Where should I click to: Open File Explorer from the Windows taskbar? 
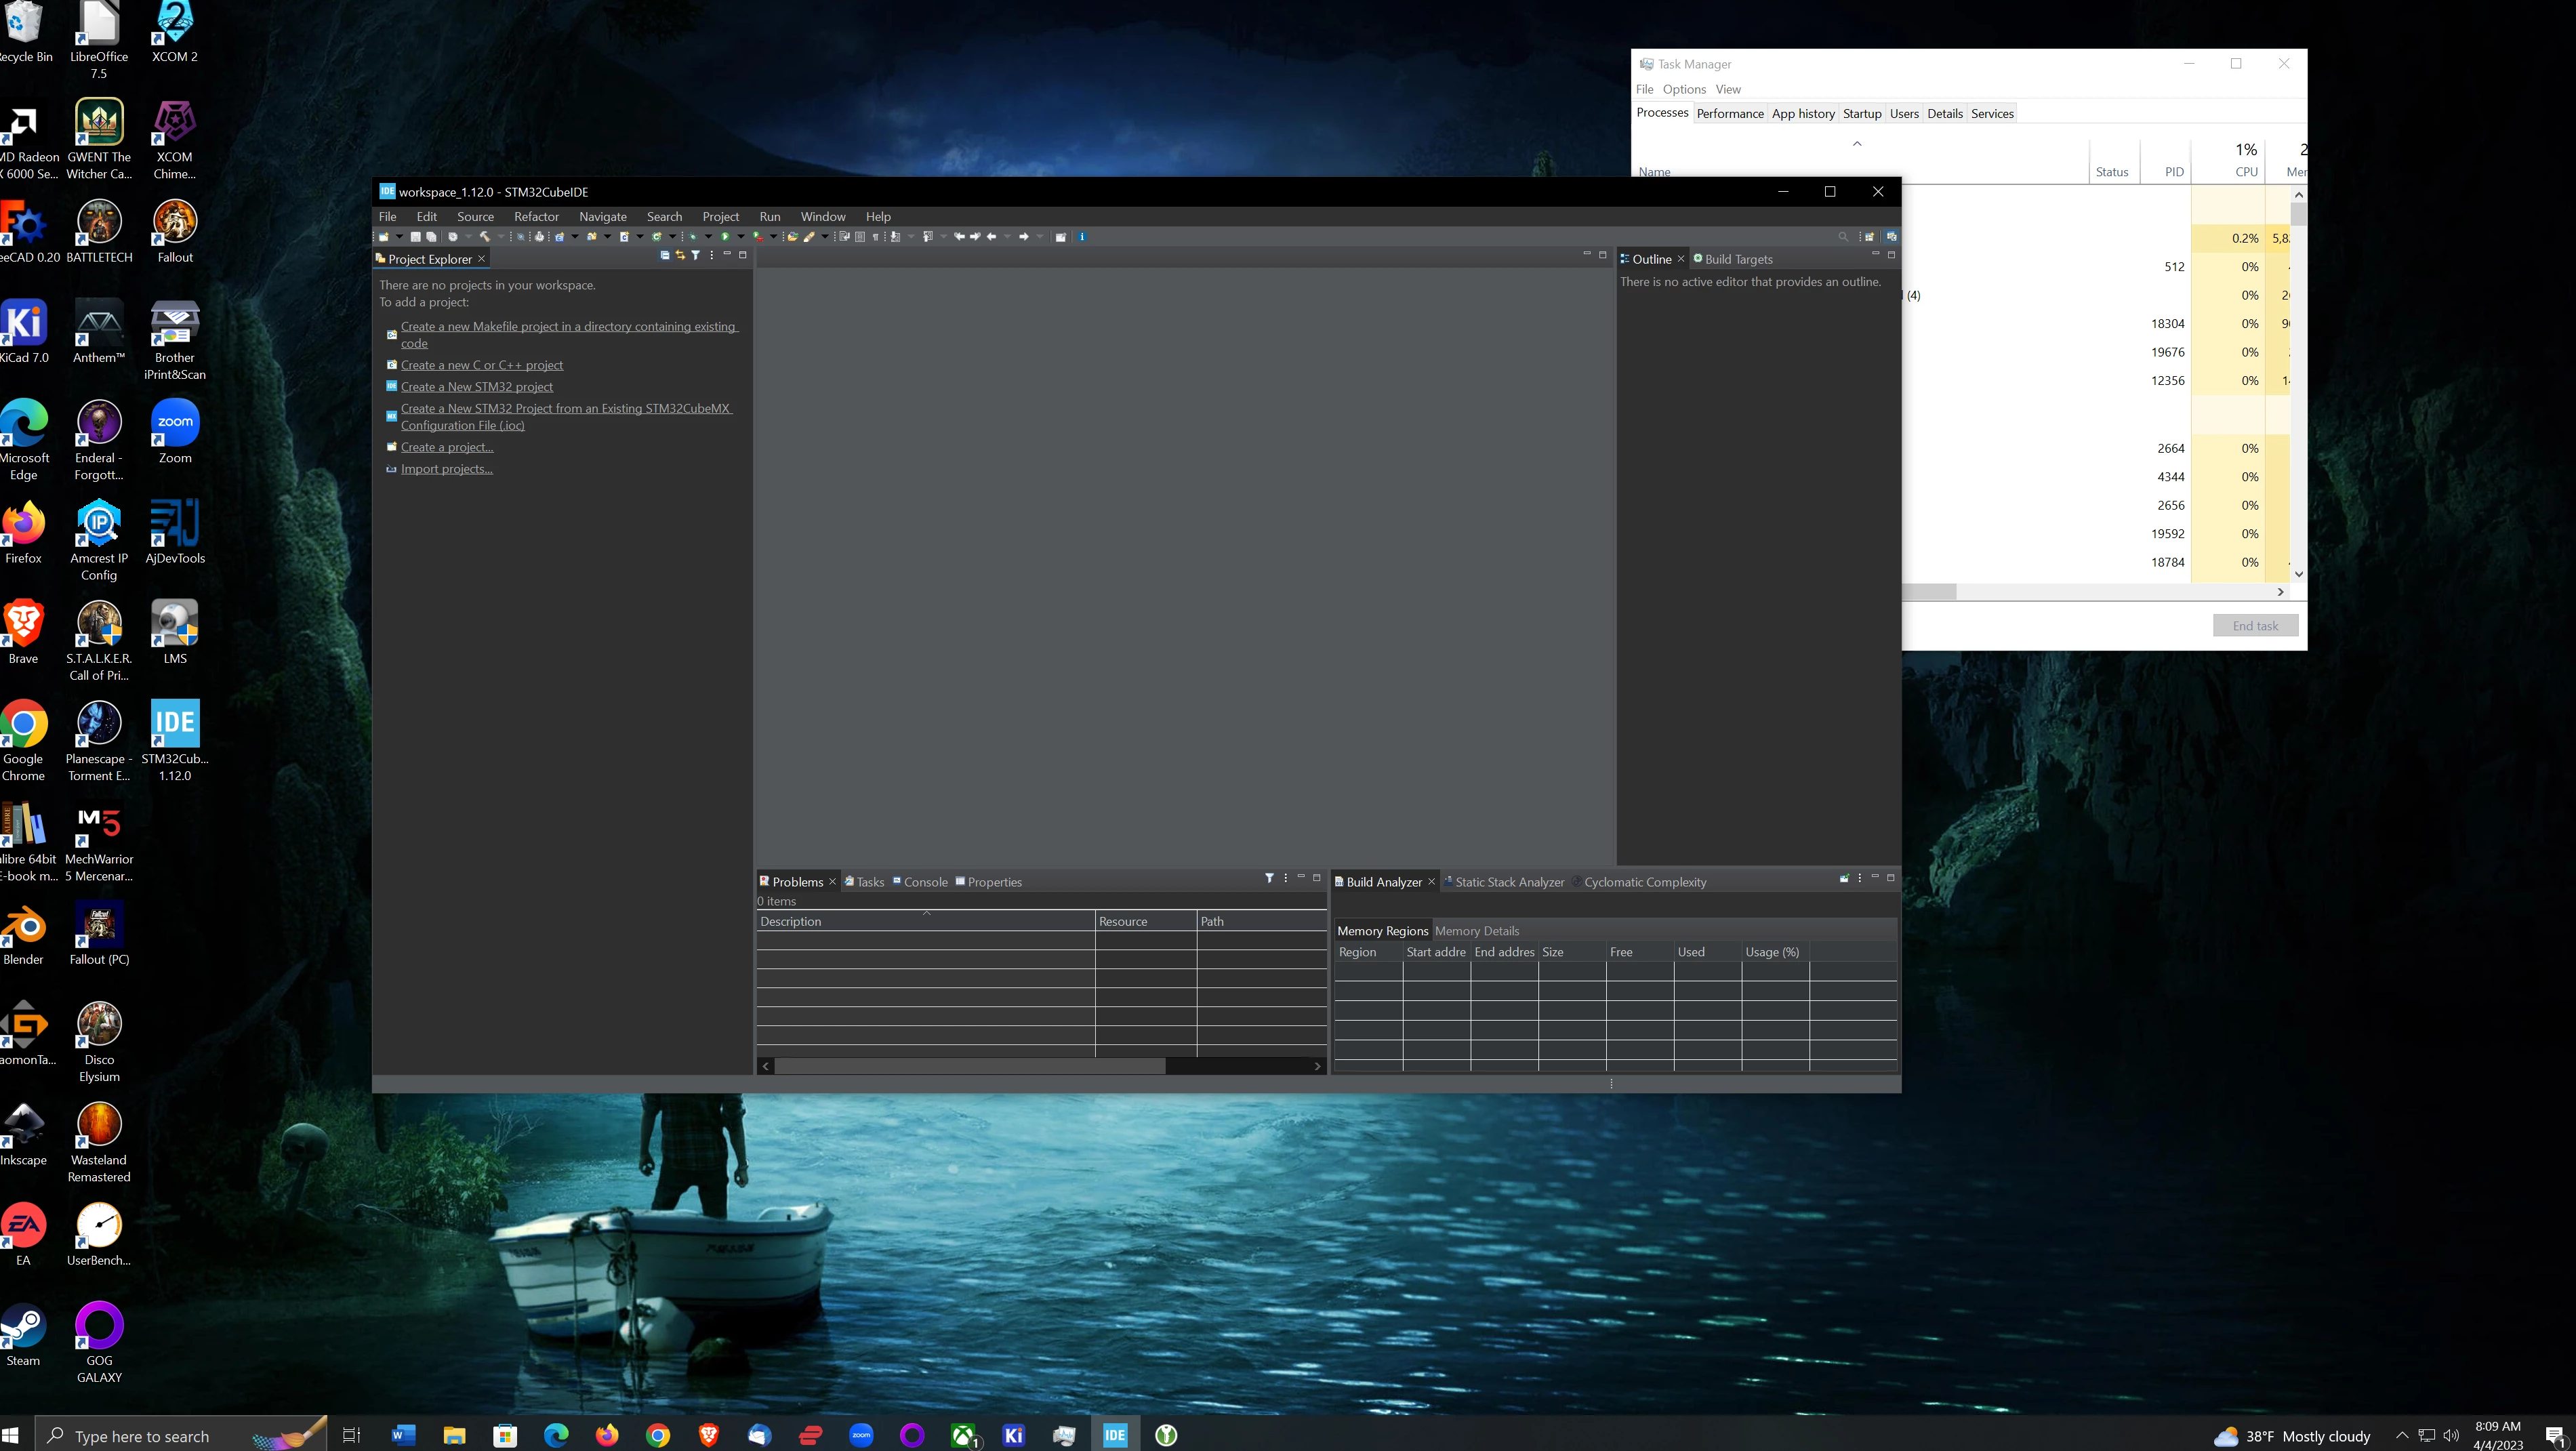click(x=454, y=1436)
